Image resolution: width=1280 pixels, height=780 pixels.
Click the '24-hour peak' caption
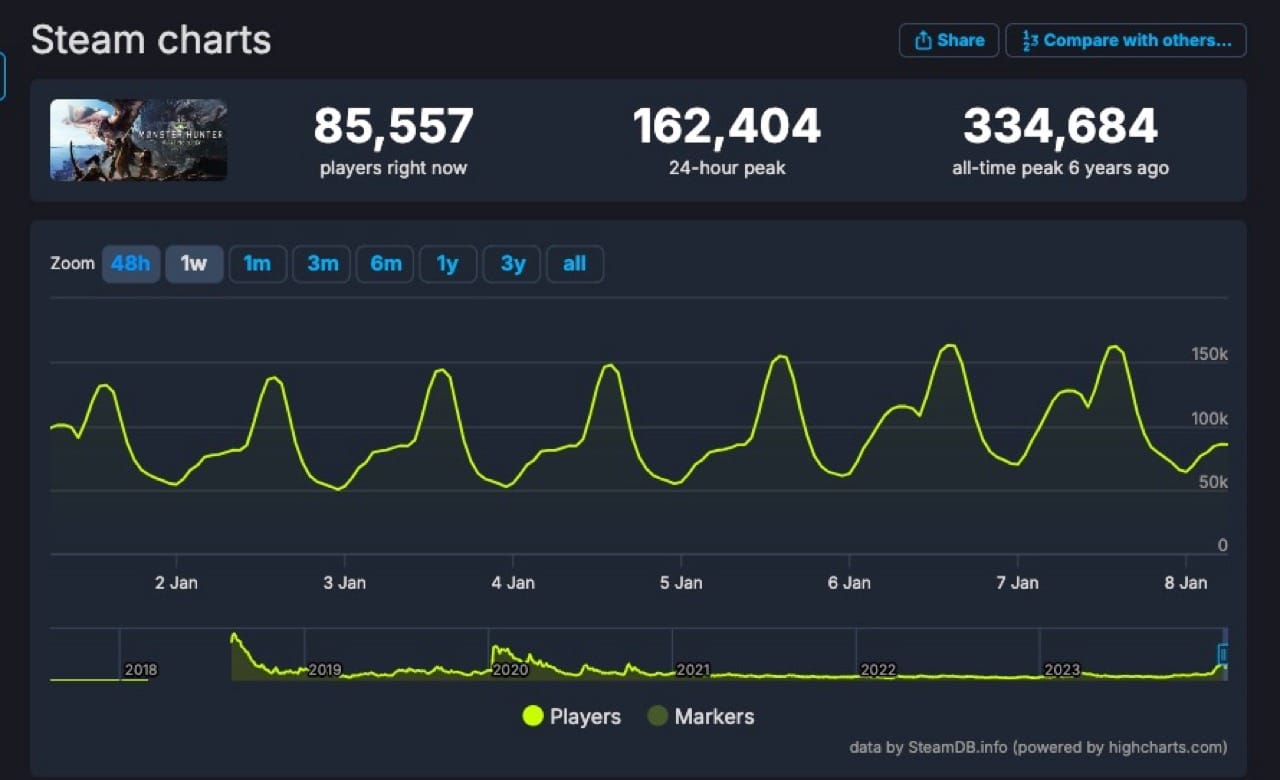point(727,168)
